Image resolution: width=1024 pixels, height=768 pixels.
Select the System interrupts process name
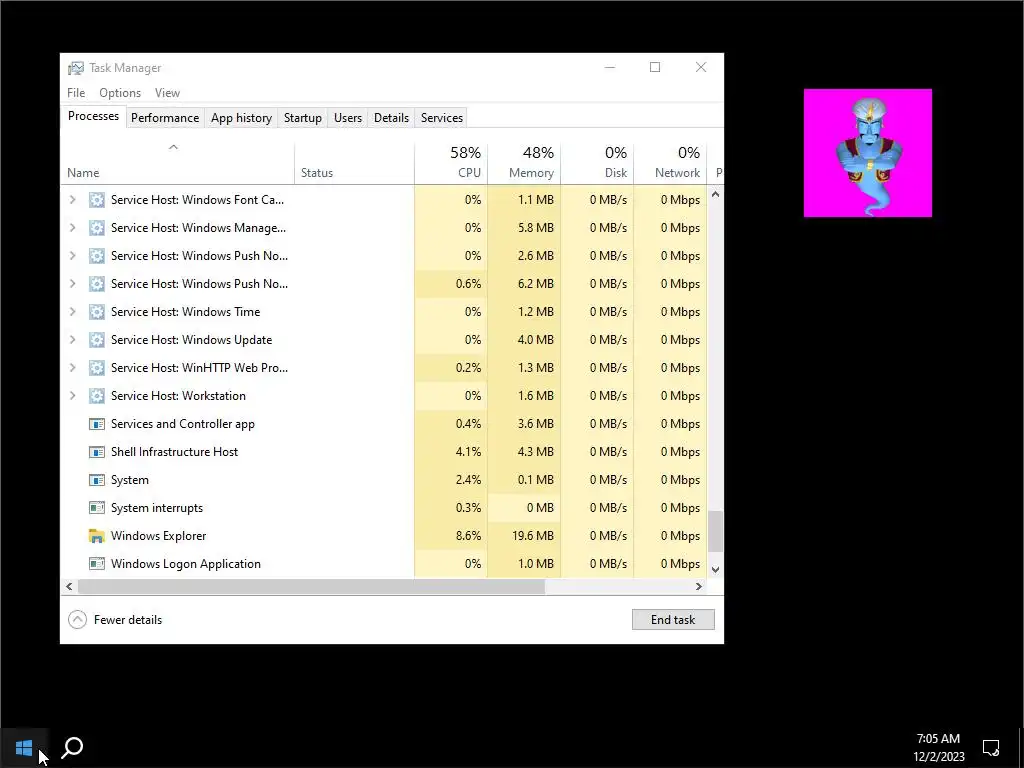(x=157, y=508)
